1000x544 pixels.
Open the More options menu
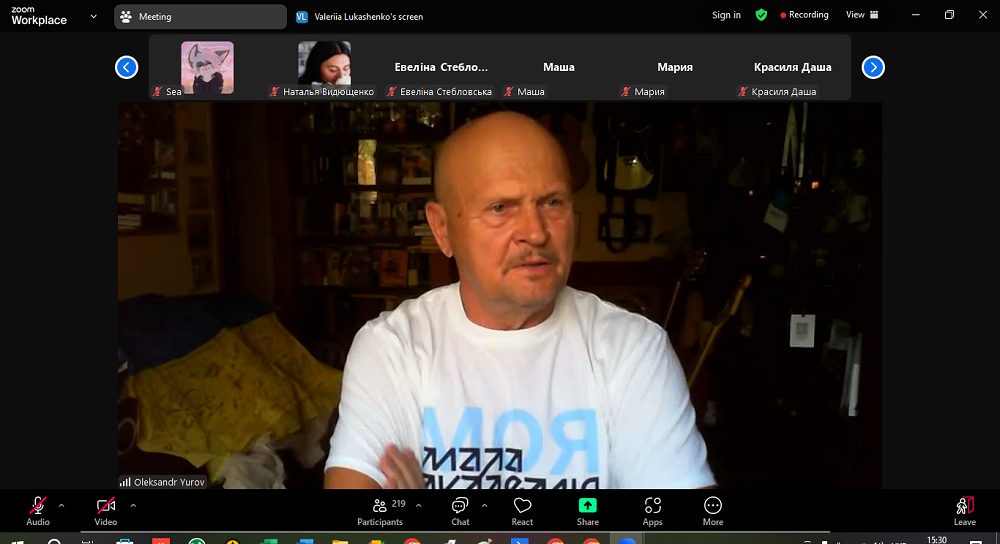pos(713,511)
